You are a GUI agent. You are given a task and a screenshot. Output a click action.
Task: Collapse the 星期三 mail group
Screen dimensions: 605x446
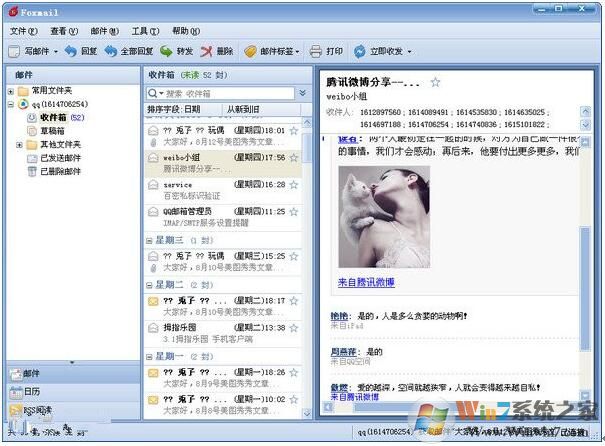pyautogui.click(x=149, y=241)
